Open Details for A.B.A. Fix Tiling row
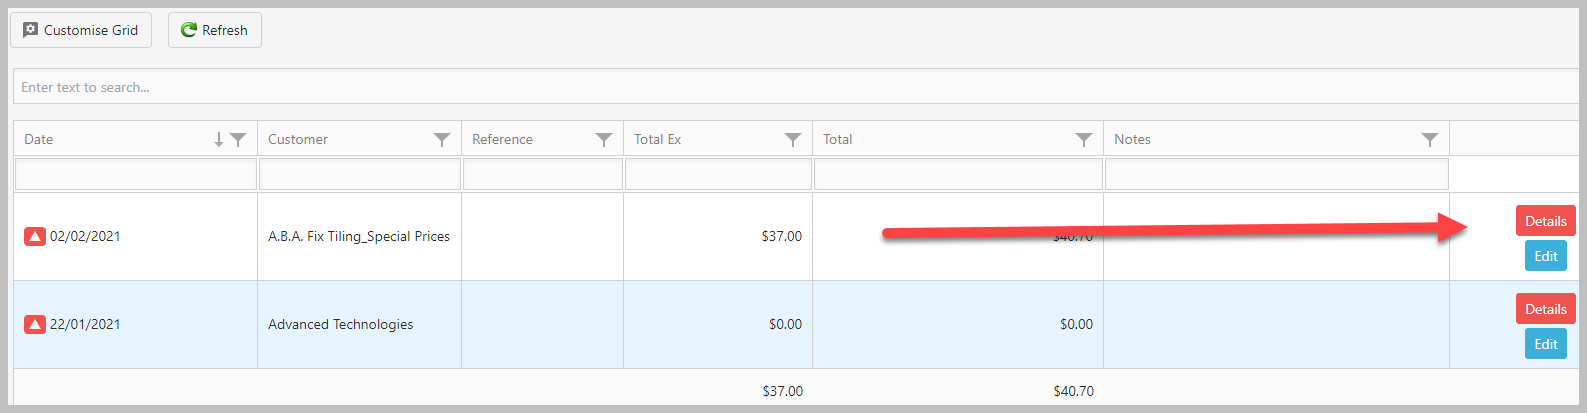The image size is (1587, 413). click(1546, 221)
